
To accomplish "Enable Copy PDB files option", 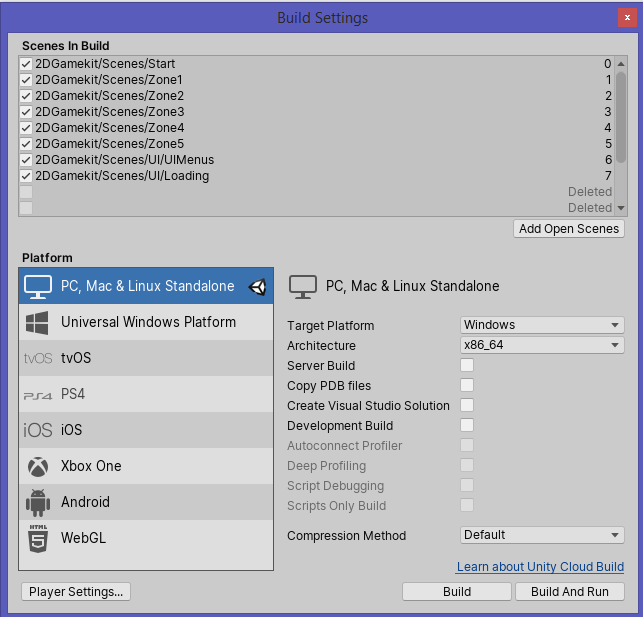I will [467, 385].
